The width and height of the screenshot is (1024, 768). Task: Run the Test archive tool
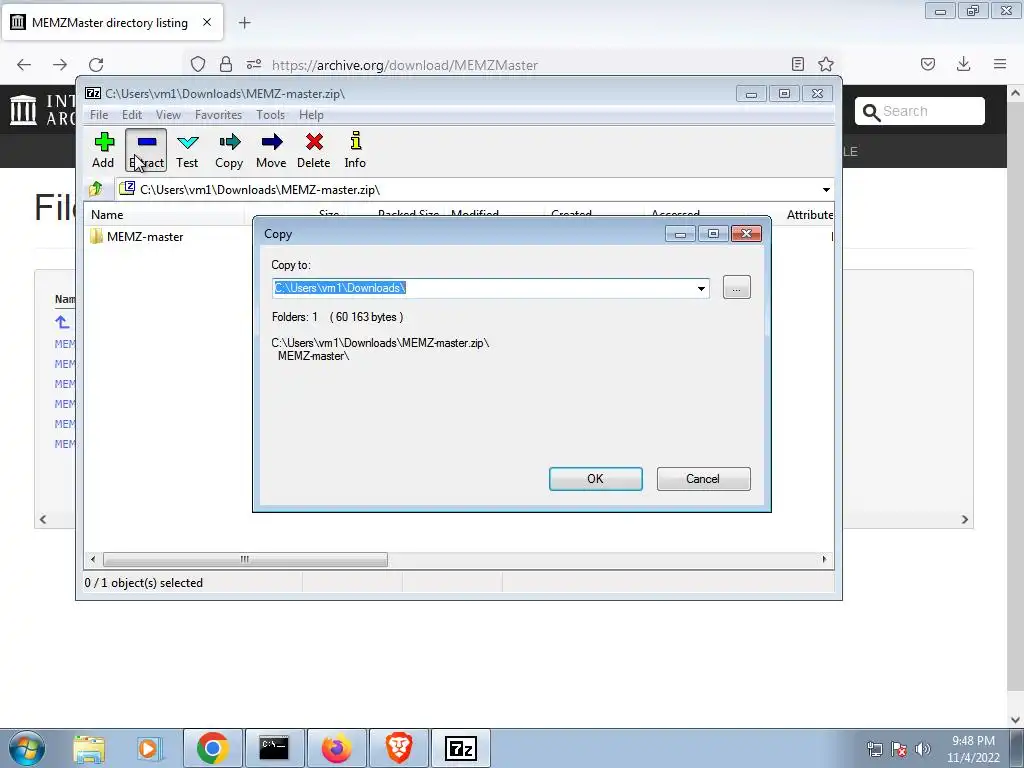click(187, 150)
